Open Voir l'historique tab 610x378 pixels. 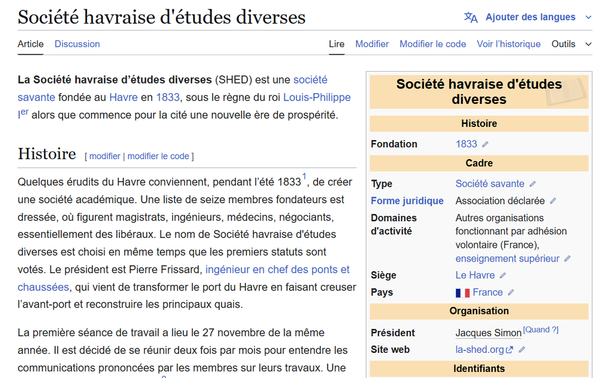(x=508, y=44)
